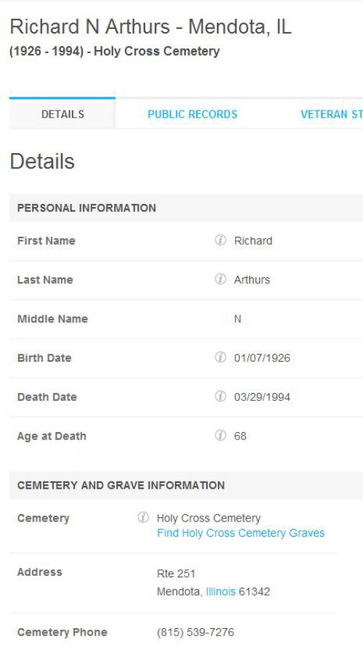Follow the Illinois state link
Screen dimensions: 363x650
(221, 592)
